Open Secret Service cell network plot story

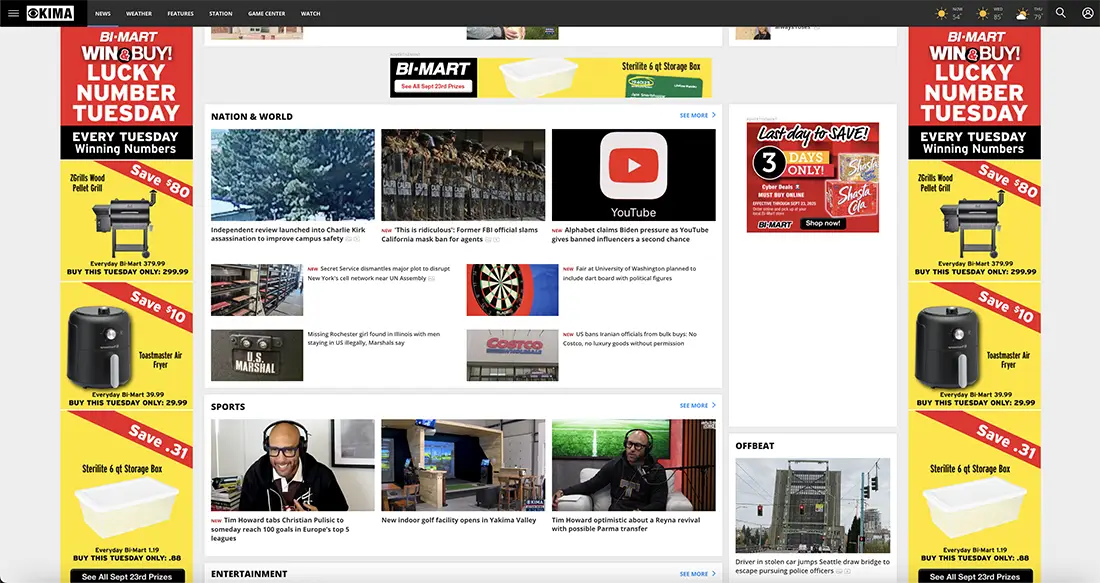pyautogui.click(x=378, y=274)
